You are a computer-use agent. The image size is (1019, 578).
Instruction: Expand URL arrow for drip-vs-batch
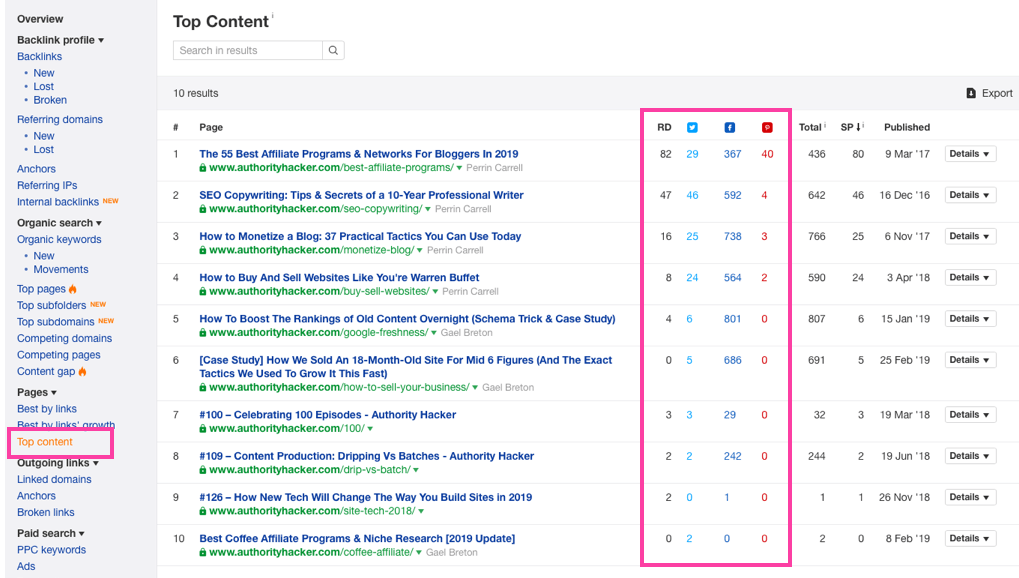416,470
